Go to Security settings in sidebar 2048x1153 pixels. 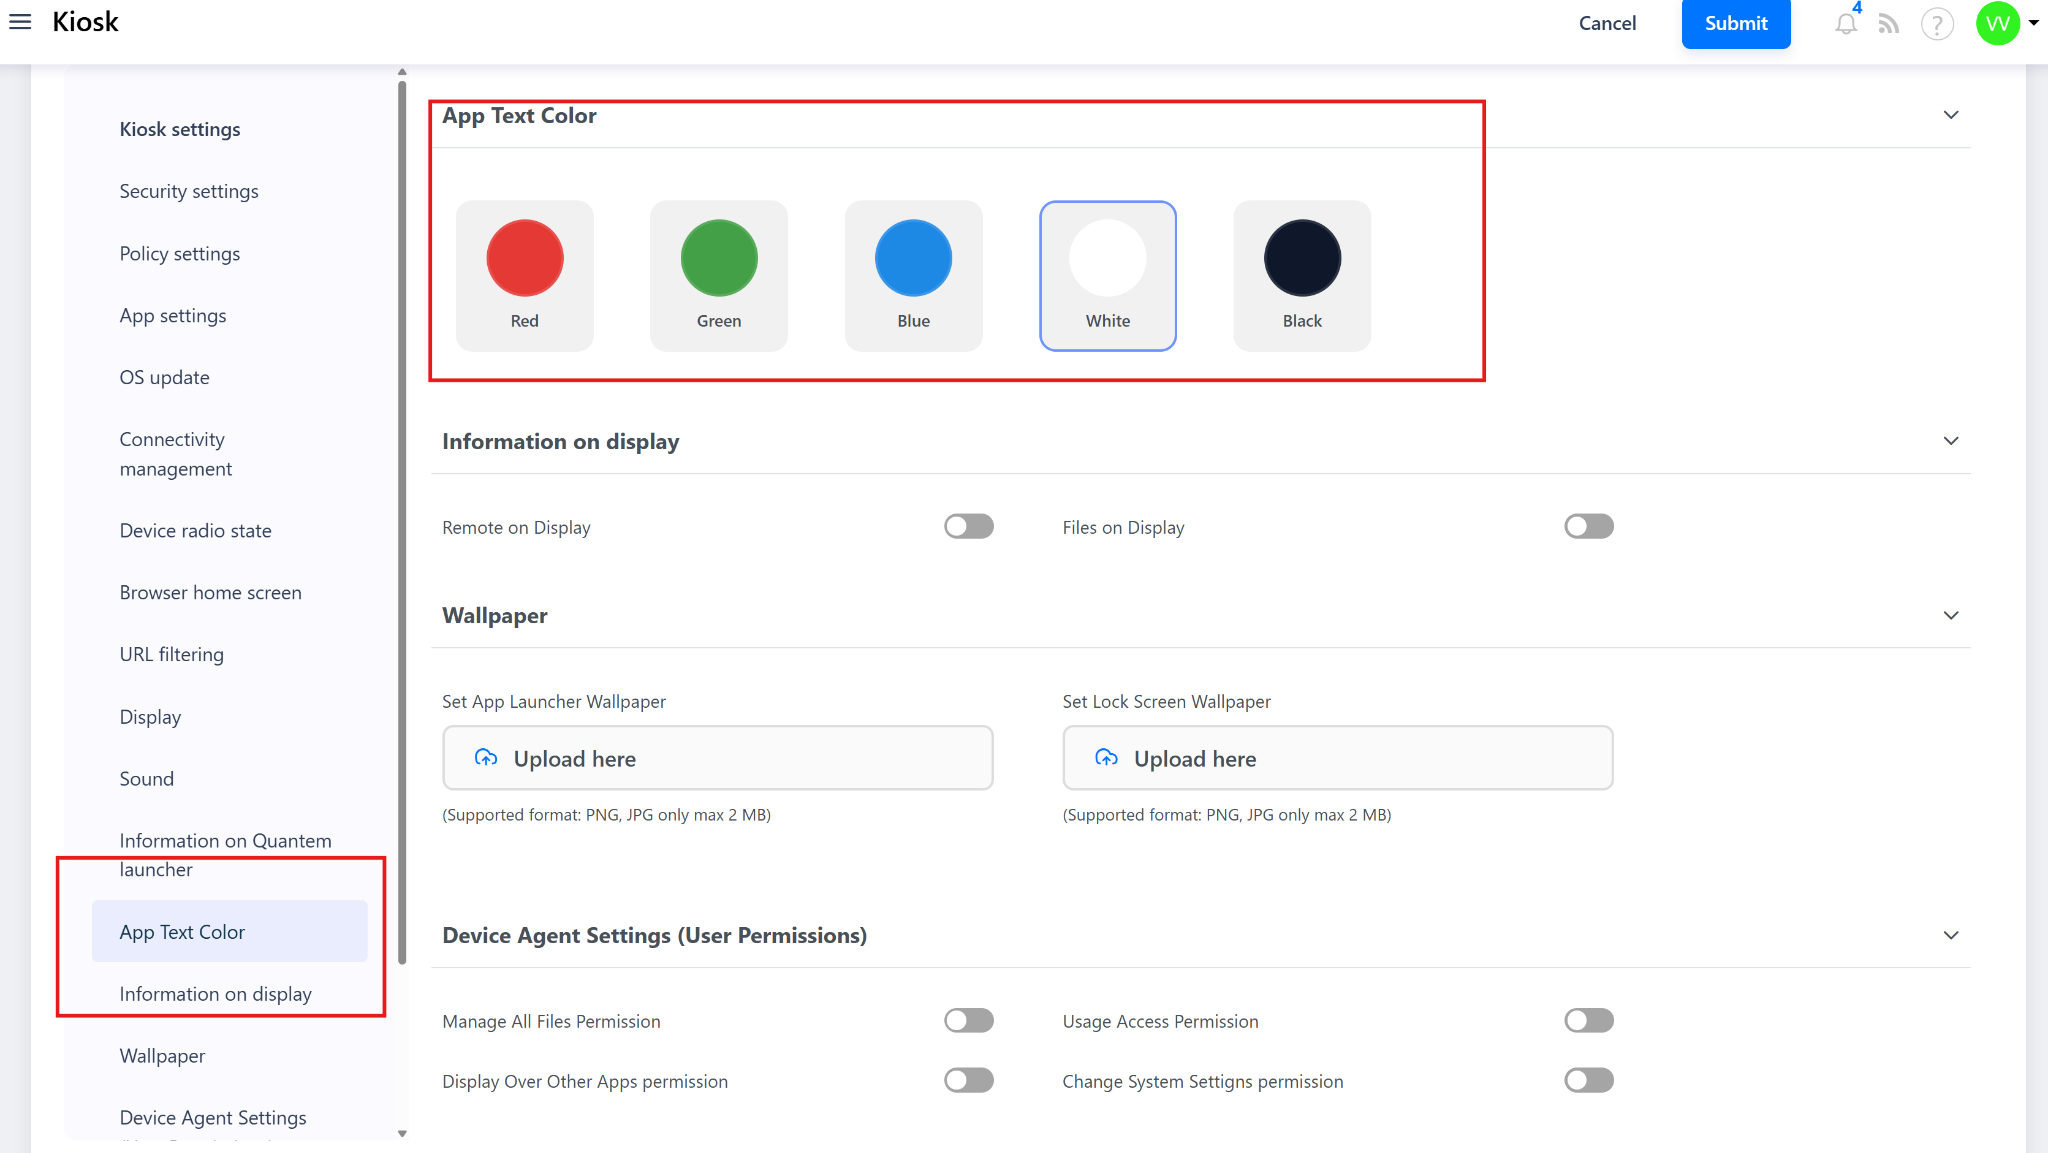(x=189, y=191)
